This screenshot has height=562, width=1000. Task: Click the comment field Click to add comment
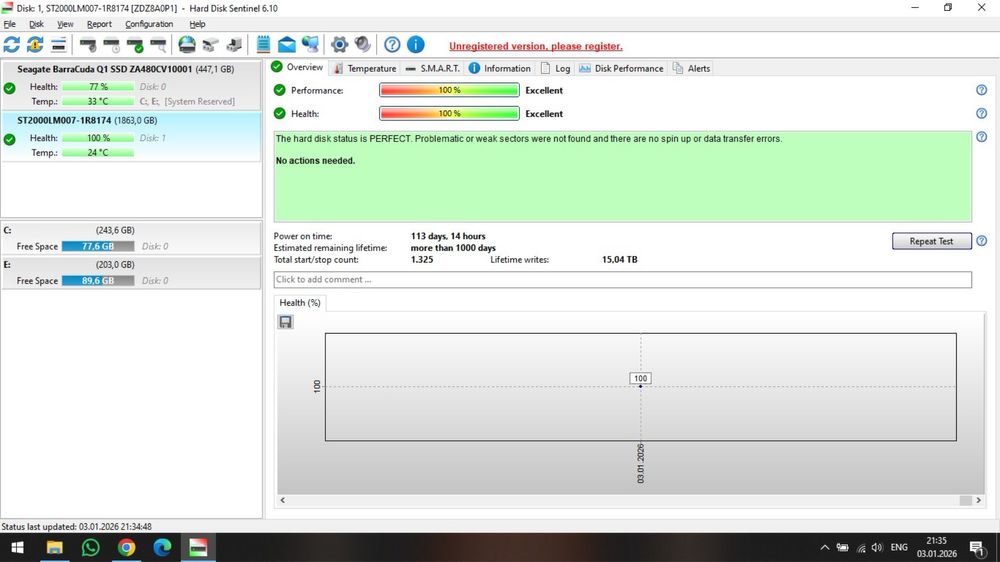(x=622, y=279)
